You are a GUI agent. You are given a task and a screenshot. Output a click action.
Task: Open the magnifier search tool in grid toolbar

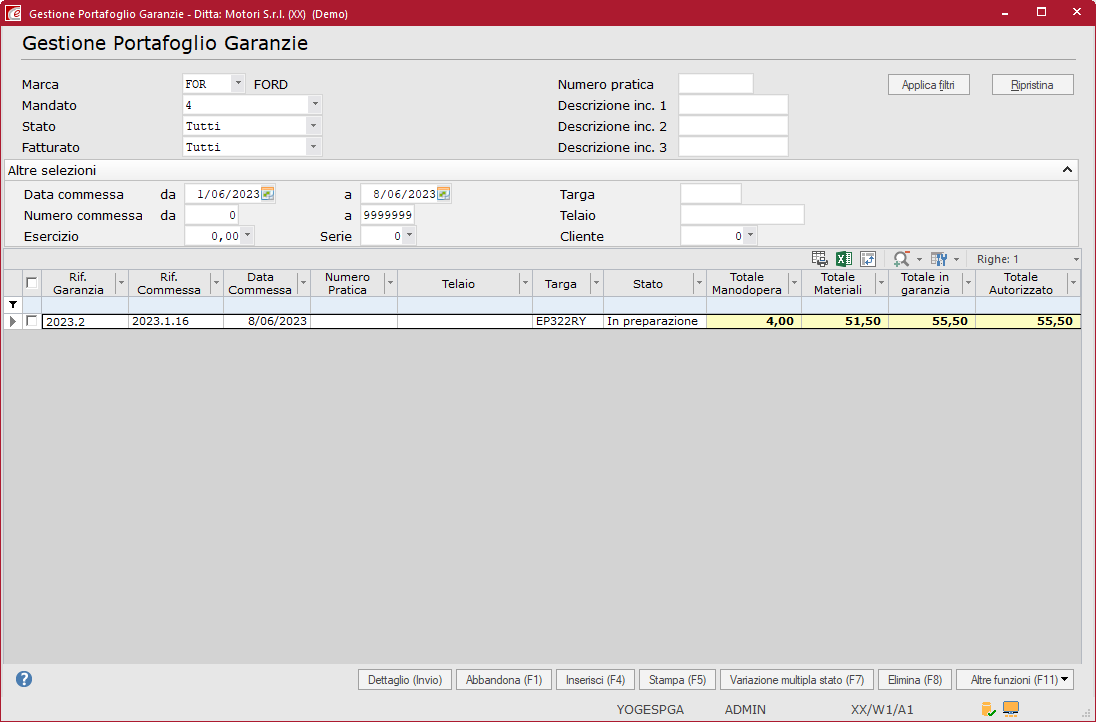901,258
